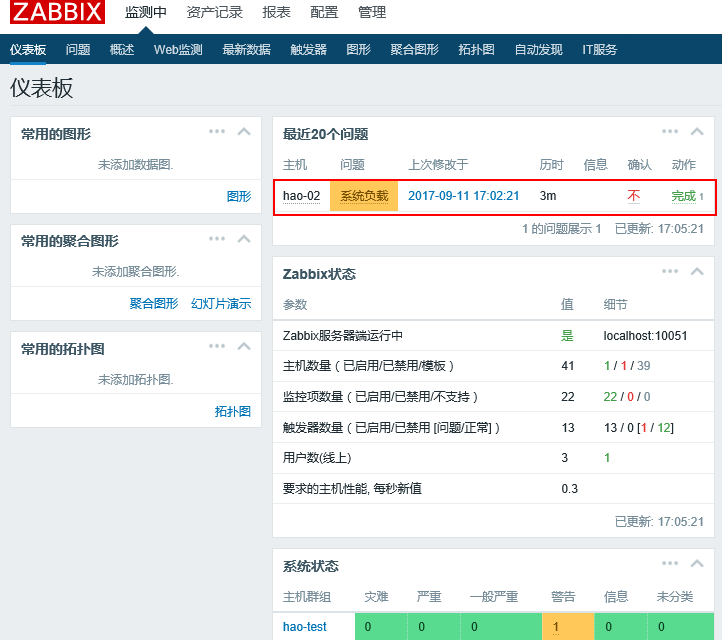Click the 未添加数据图 message
This screenshot has height=640, width=722.
pos(135,164)
